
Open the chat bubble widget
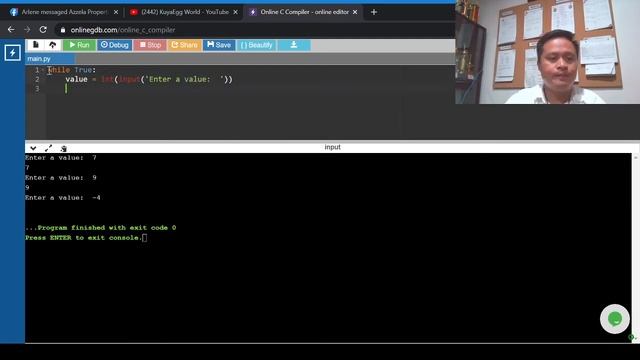click(615, 319)
